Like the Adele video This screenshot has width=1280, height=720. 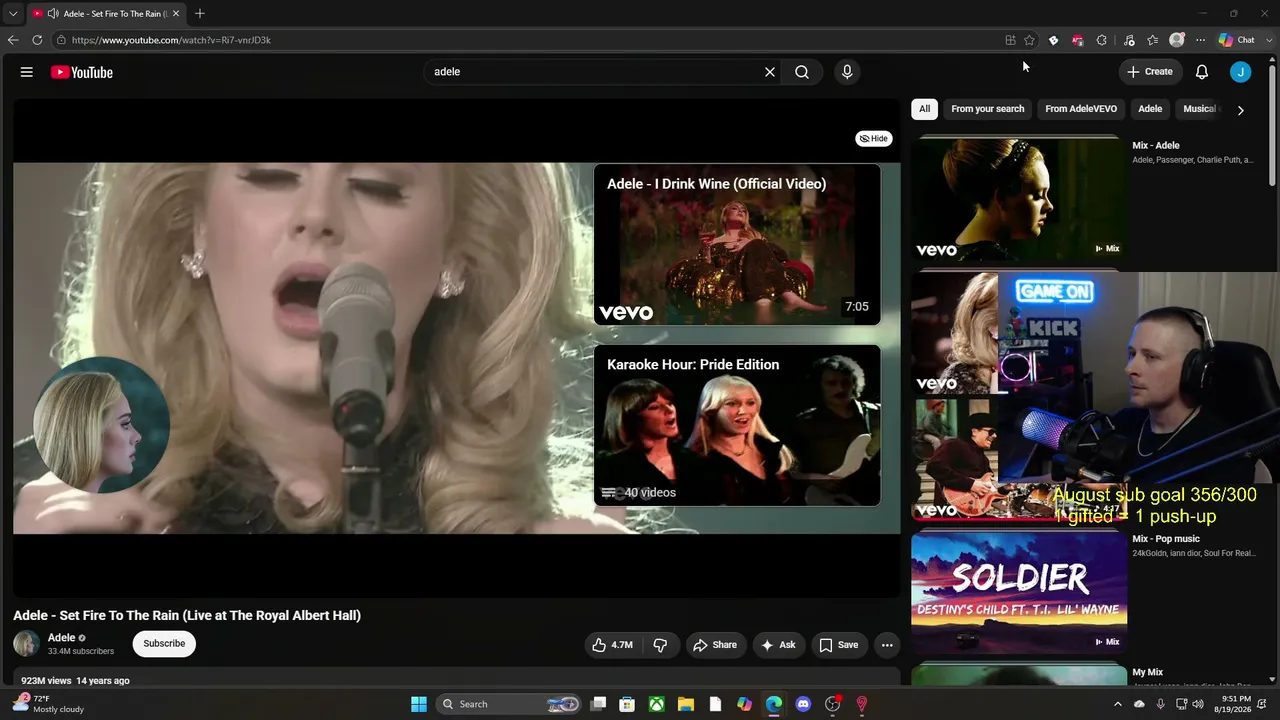[612, 645]
